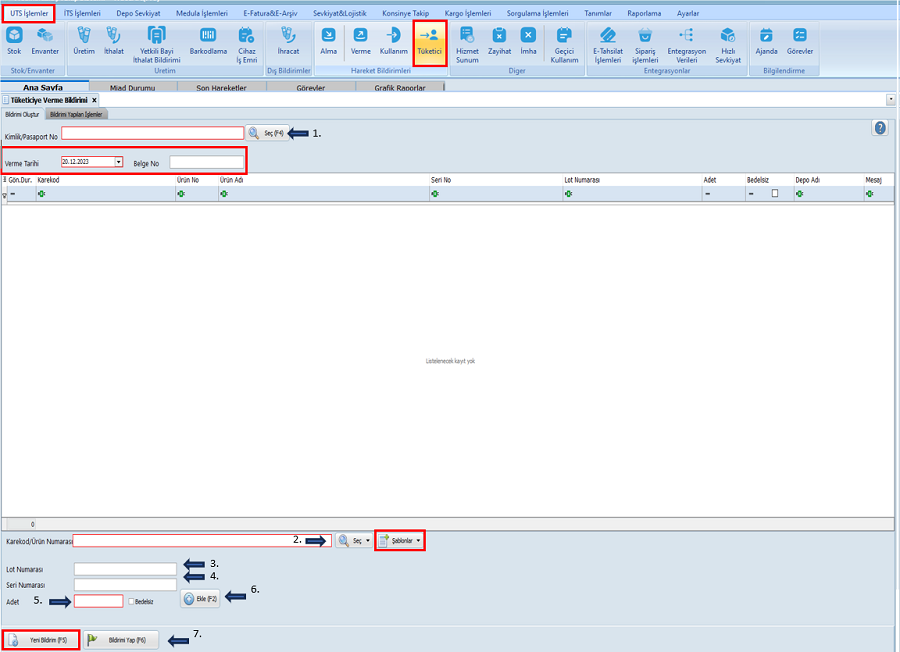Open the Bildirim Yapılan İşlemler tab
The width and height of the screenshot is (900, 652).
point(78,114)
